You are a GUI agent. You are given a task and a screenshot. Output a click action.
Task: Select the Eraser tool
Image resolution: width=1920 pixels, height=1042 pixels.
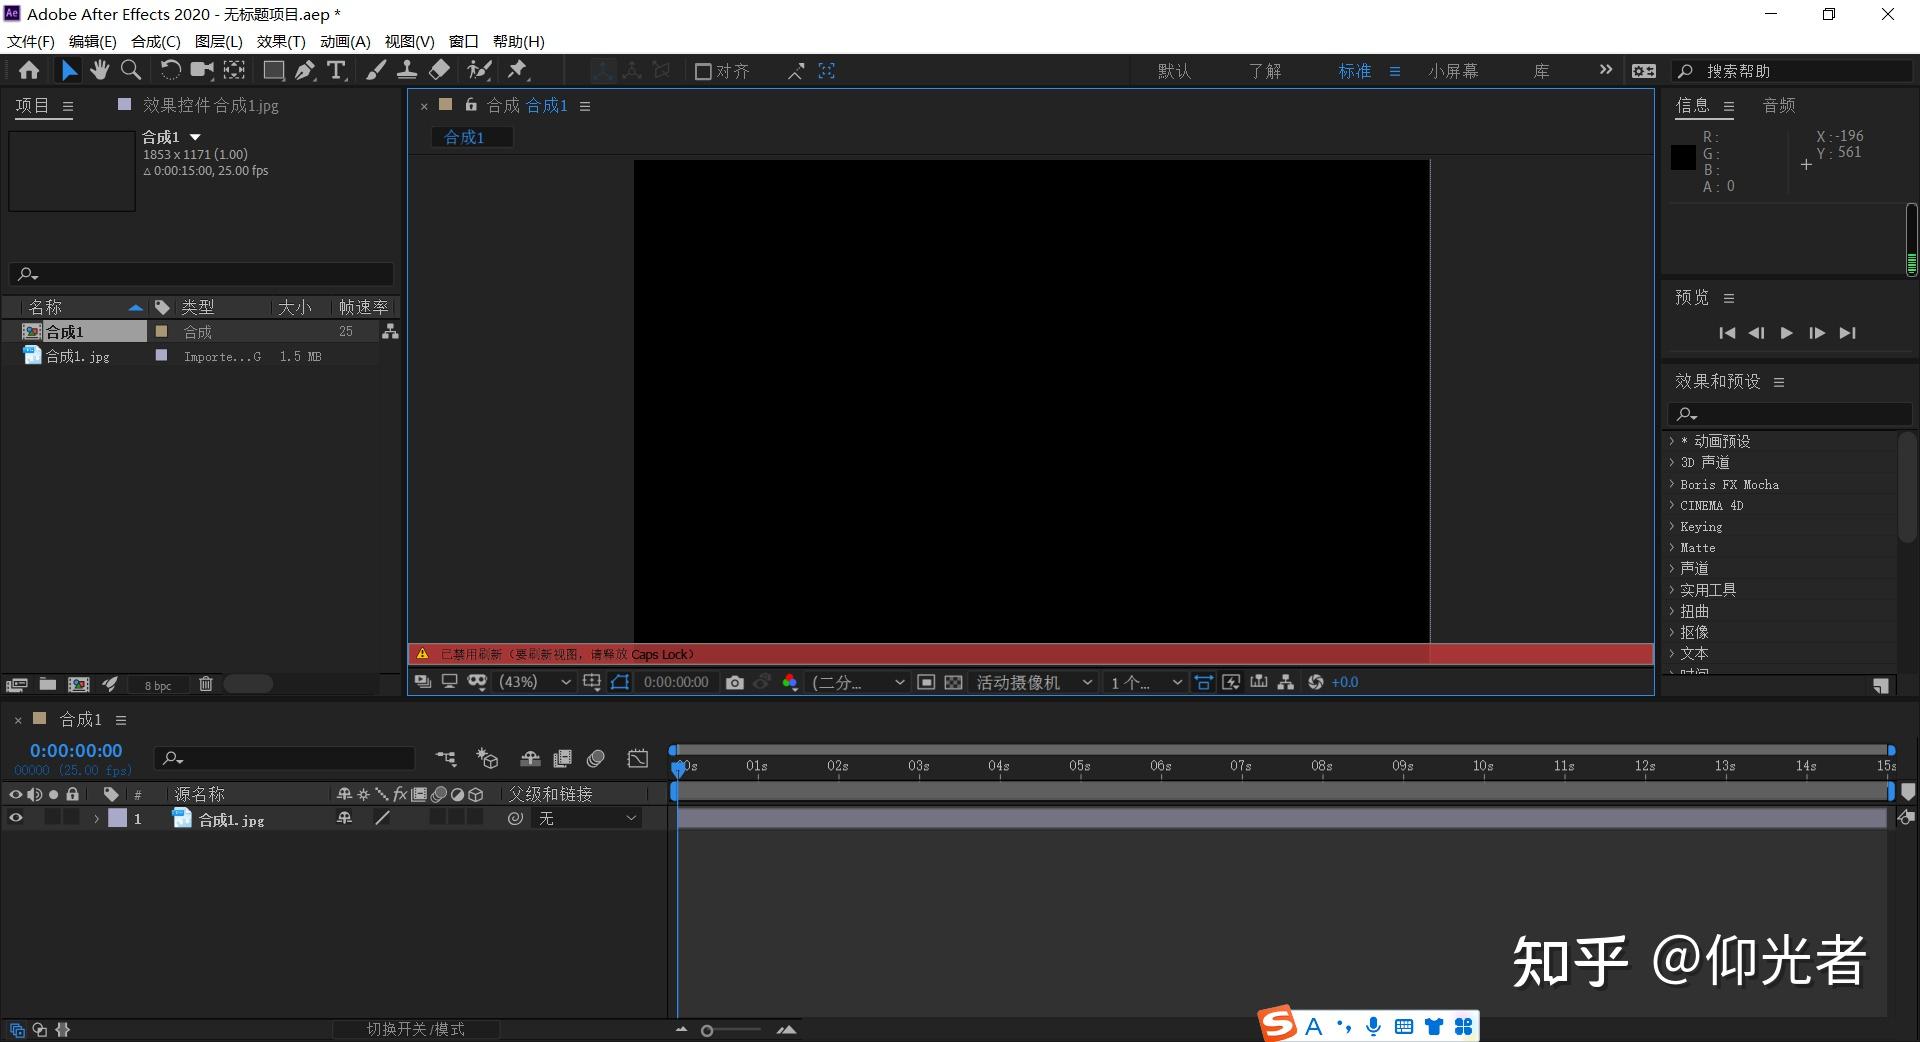[x=440, y=70]
